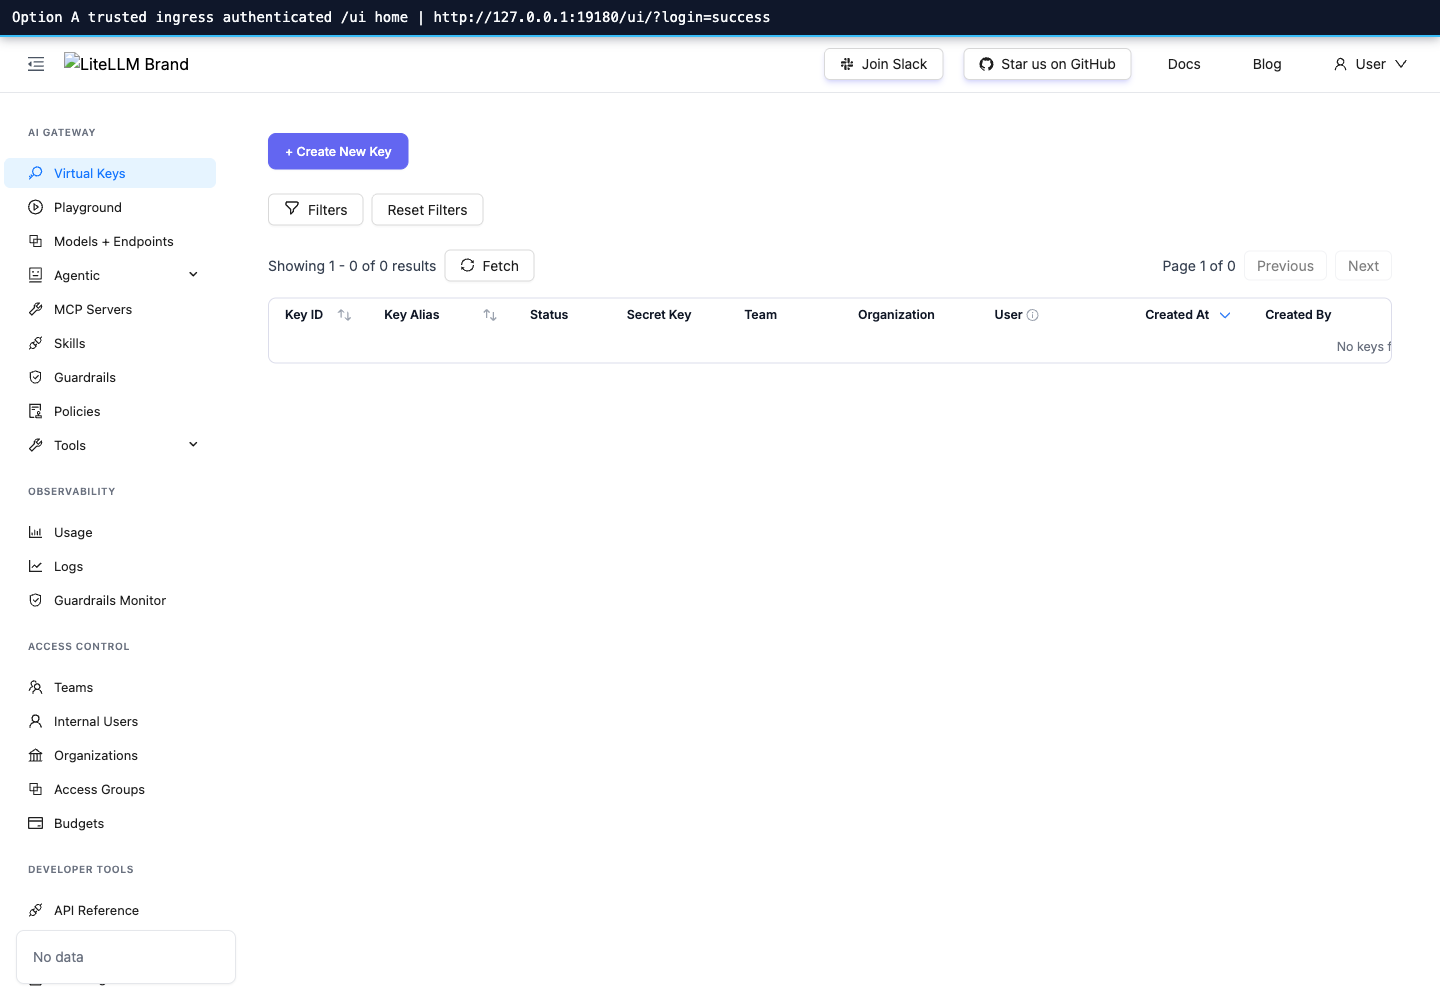This screenshot has height=1000, width=1440.
Task: Click the card icon beside Budgets
Action: (36, 823)
